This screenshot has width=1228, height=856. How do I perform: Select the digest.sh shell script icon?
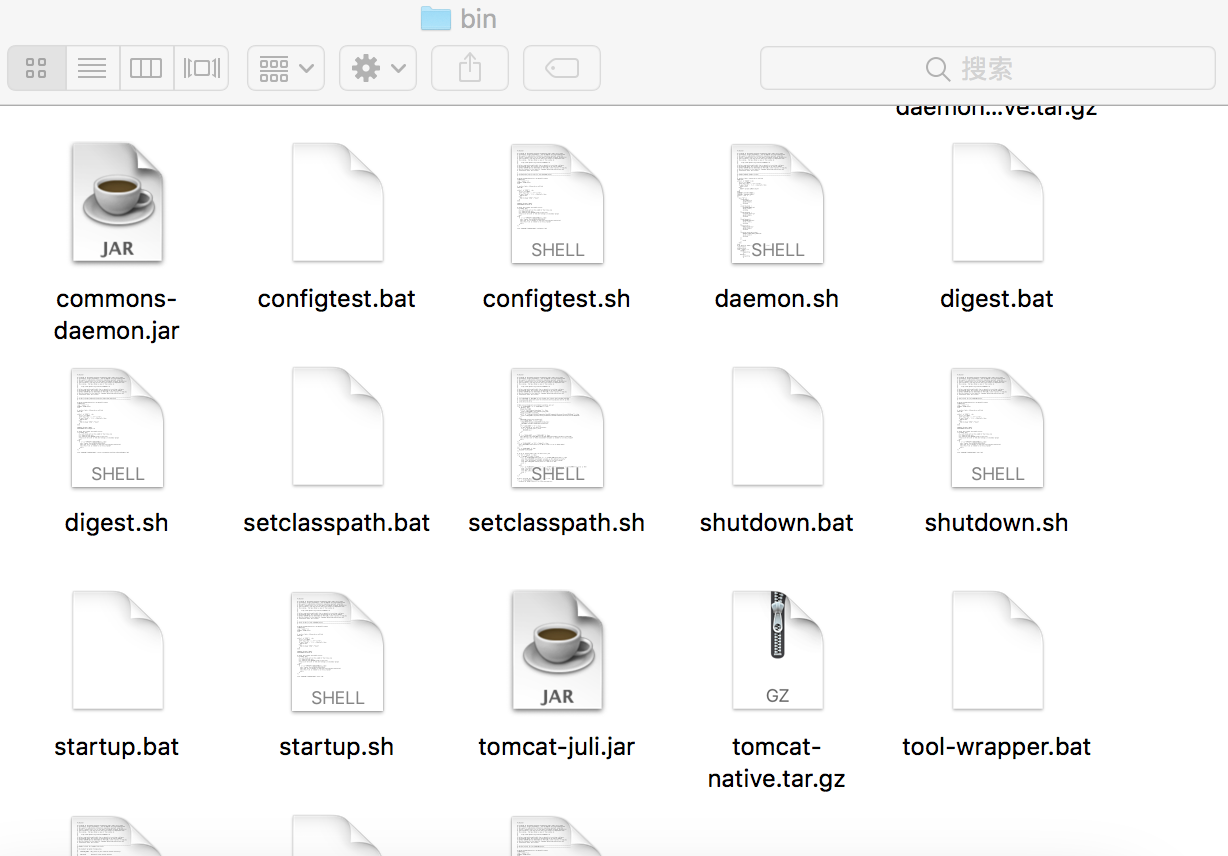tap(117, 427)
